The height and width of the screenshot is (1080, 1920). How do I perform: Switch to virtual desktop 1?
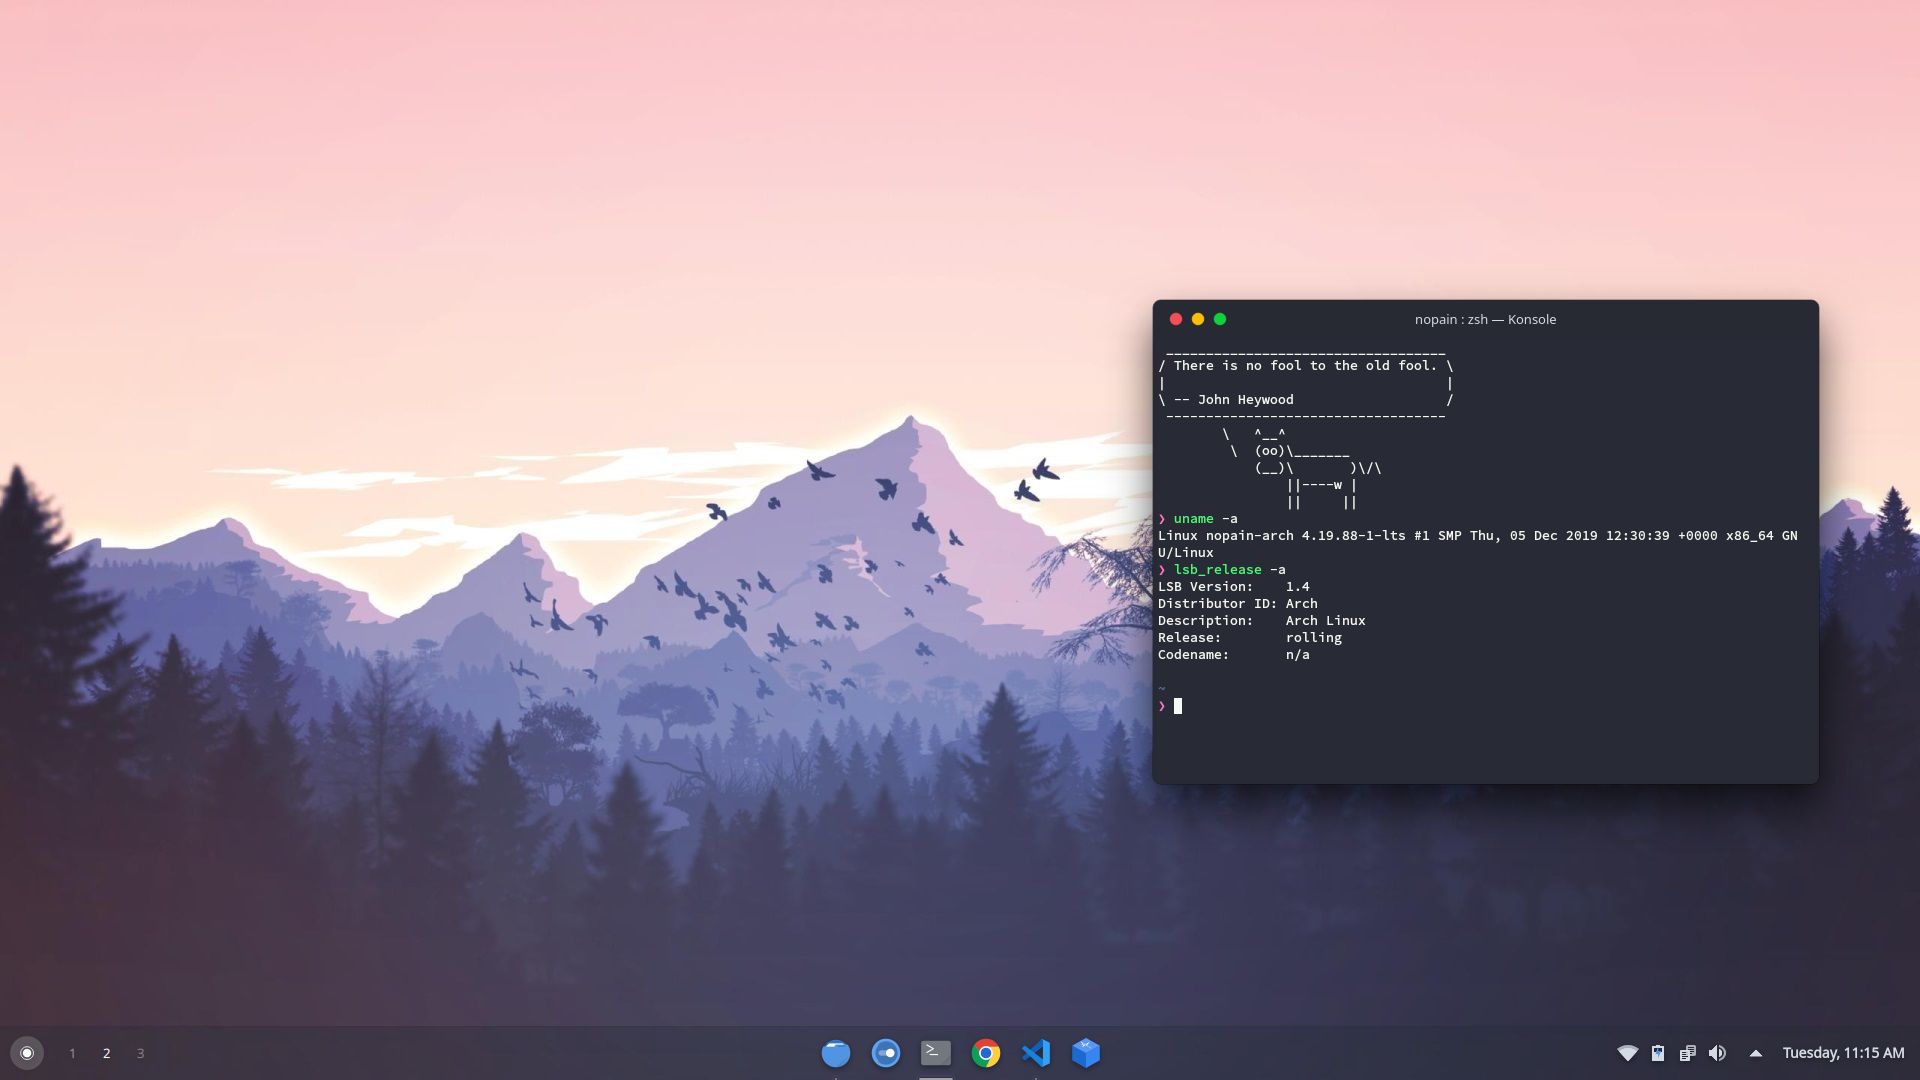pos(71,1053)
